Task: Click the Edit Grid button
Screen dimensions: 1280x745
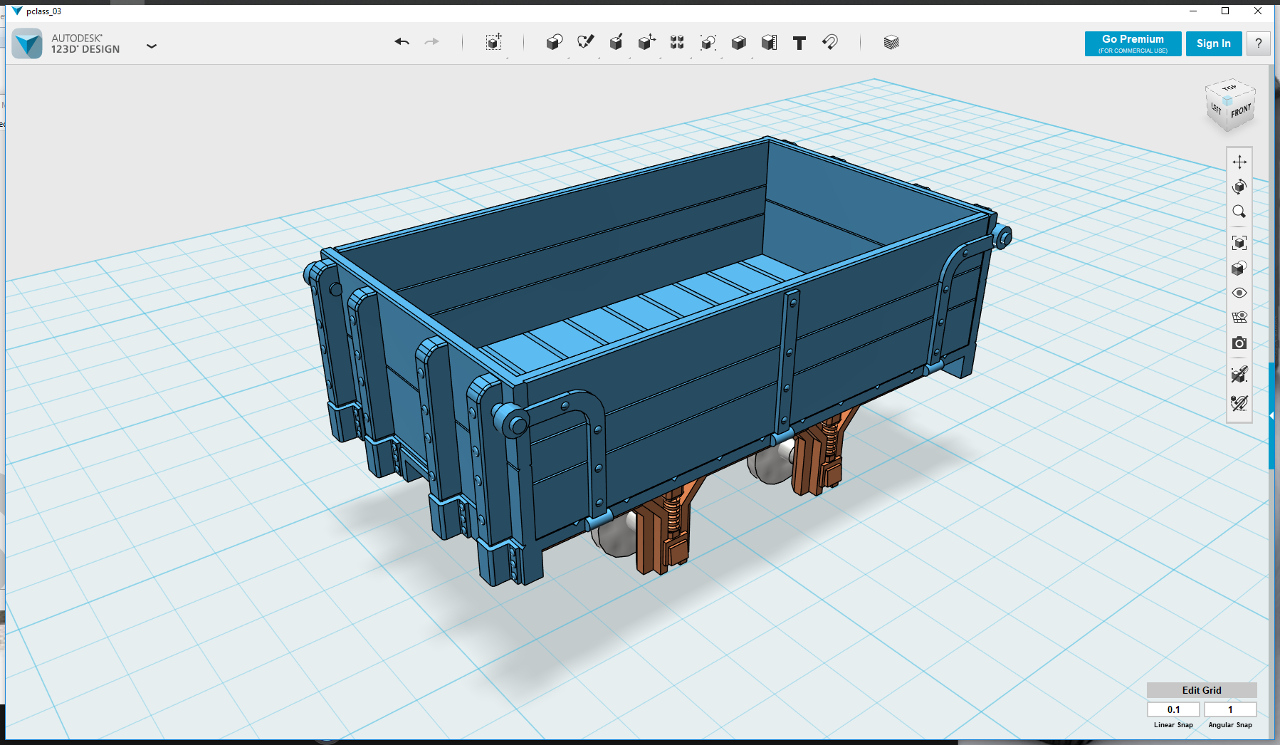Action: (1202, 690)
